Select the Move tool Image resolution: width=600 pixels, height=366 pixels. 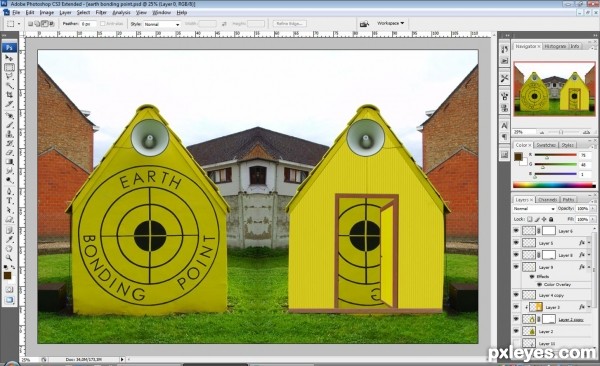(x=9, y=58)
